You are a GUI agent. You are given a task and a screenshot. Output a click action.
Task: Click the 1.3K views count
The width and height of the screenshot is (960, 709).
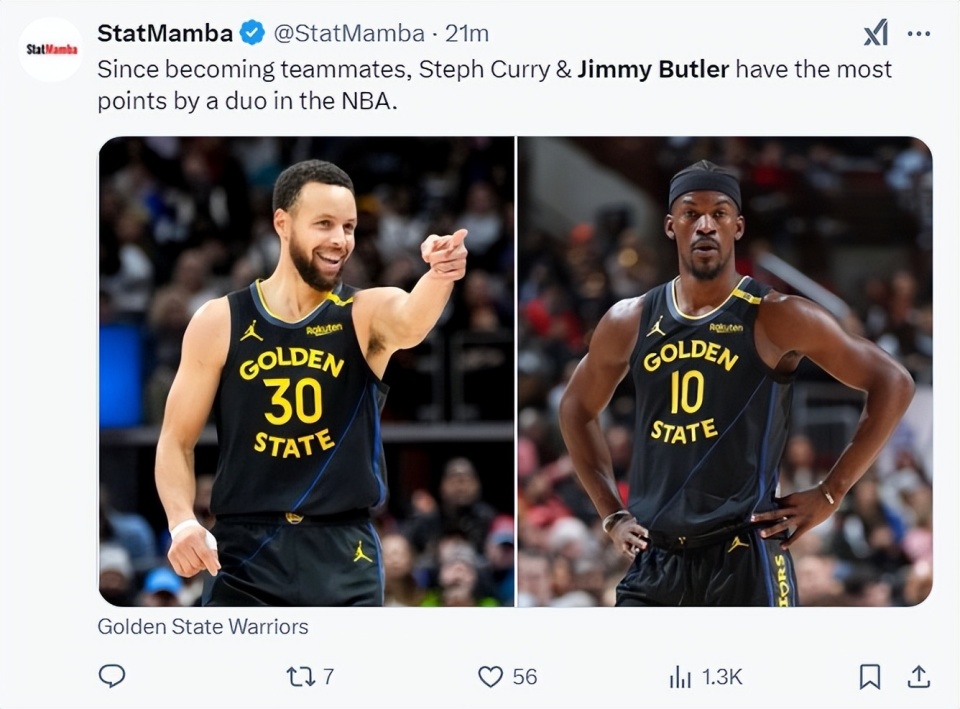coord(721,677)
